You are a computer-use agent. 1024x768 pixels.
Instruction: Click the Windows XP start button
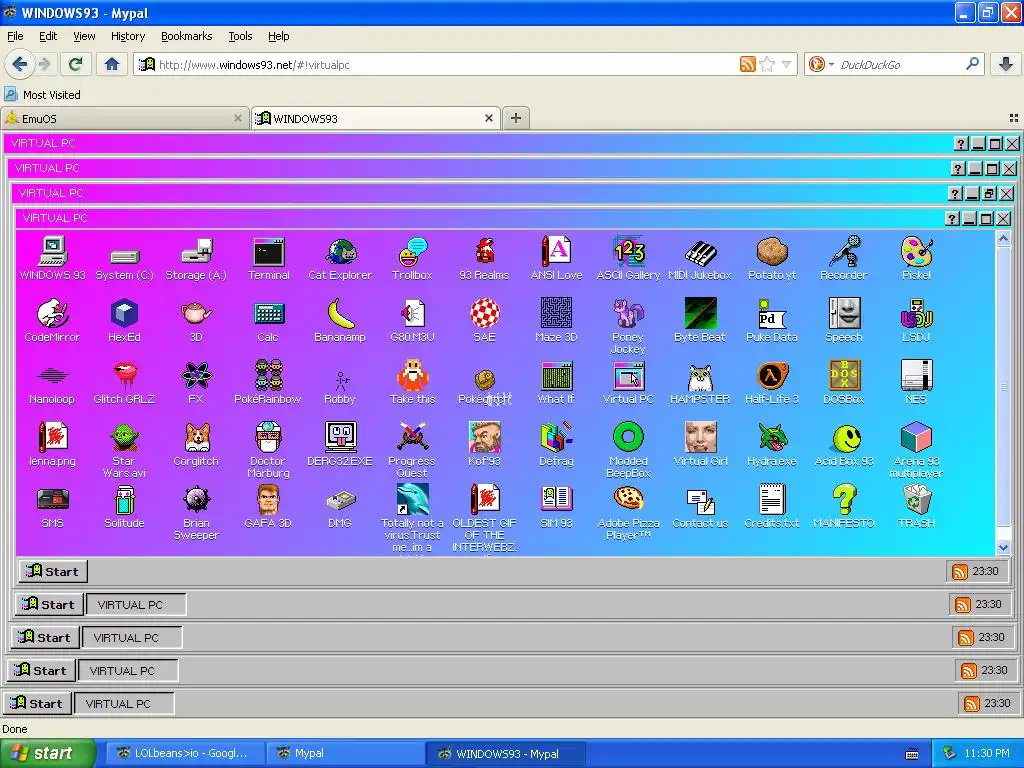pyautogui.click(x=48, y=753)
